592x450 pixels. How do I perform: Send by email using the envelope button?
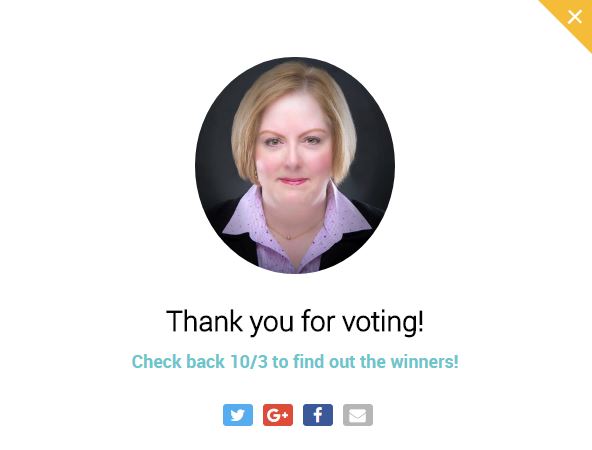[358, 415]
